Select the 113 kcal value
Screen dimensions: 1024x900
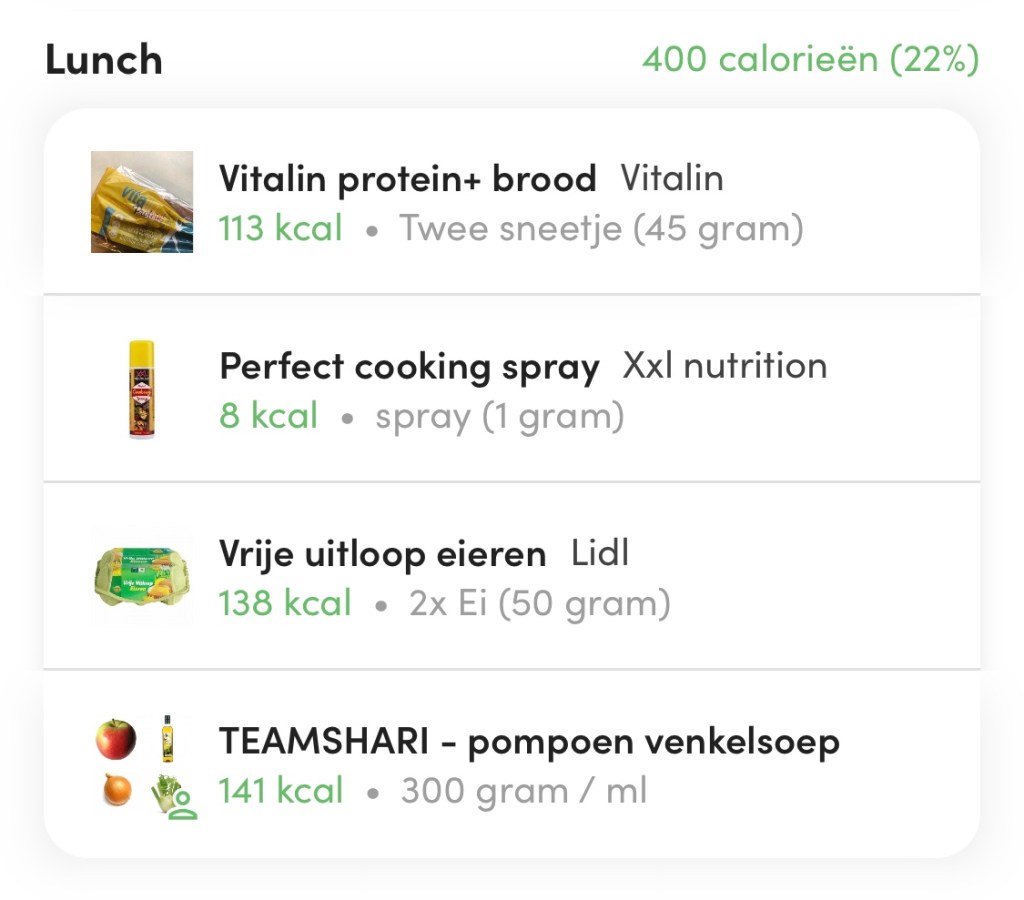tap(281, 229)
